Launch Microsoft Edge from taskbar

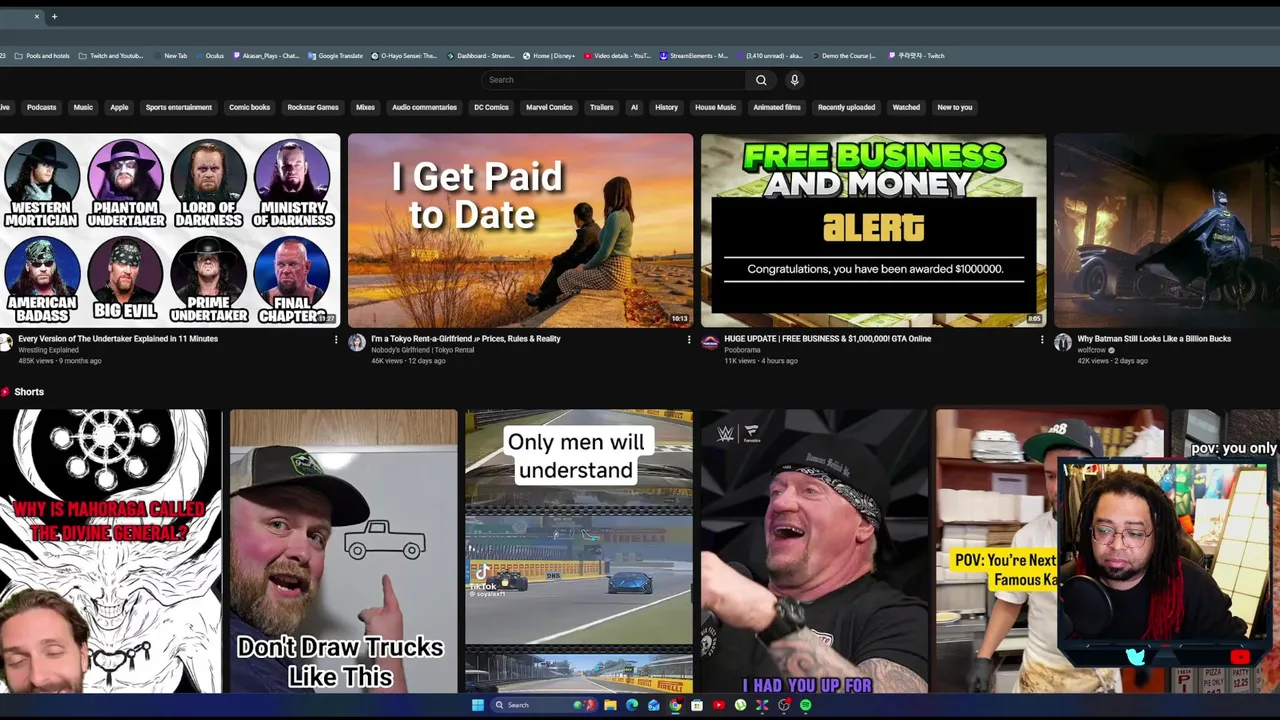pos(632,705)
